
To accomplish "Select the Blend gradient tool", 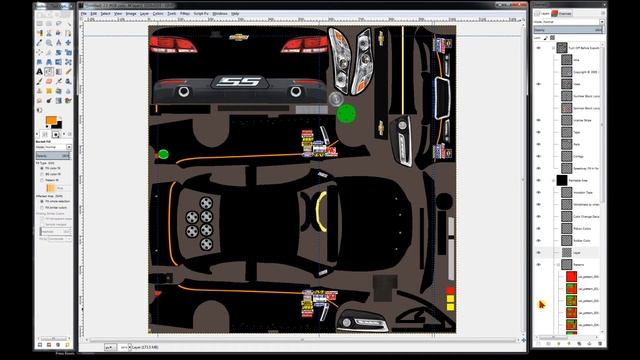I will pyautogui.click(x=58, y=71).
